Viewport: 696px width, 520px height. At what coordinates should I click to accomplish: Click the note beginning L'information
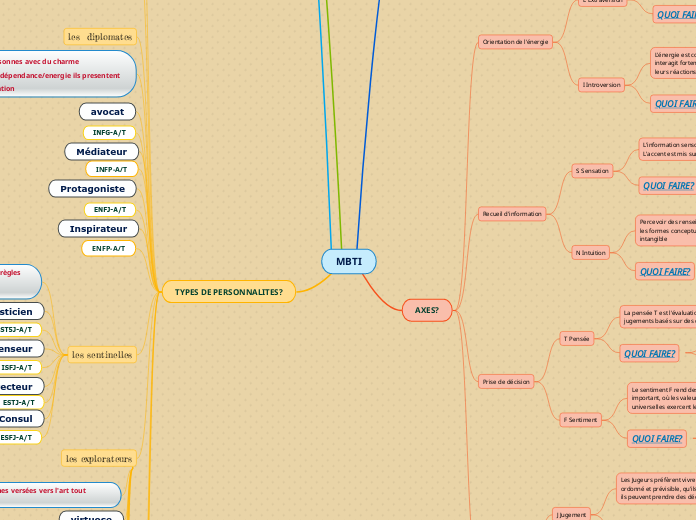(x=668, y=149)
